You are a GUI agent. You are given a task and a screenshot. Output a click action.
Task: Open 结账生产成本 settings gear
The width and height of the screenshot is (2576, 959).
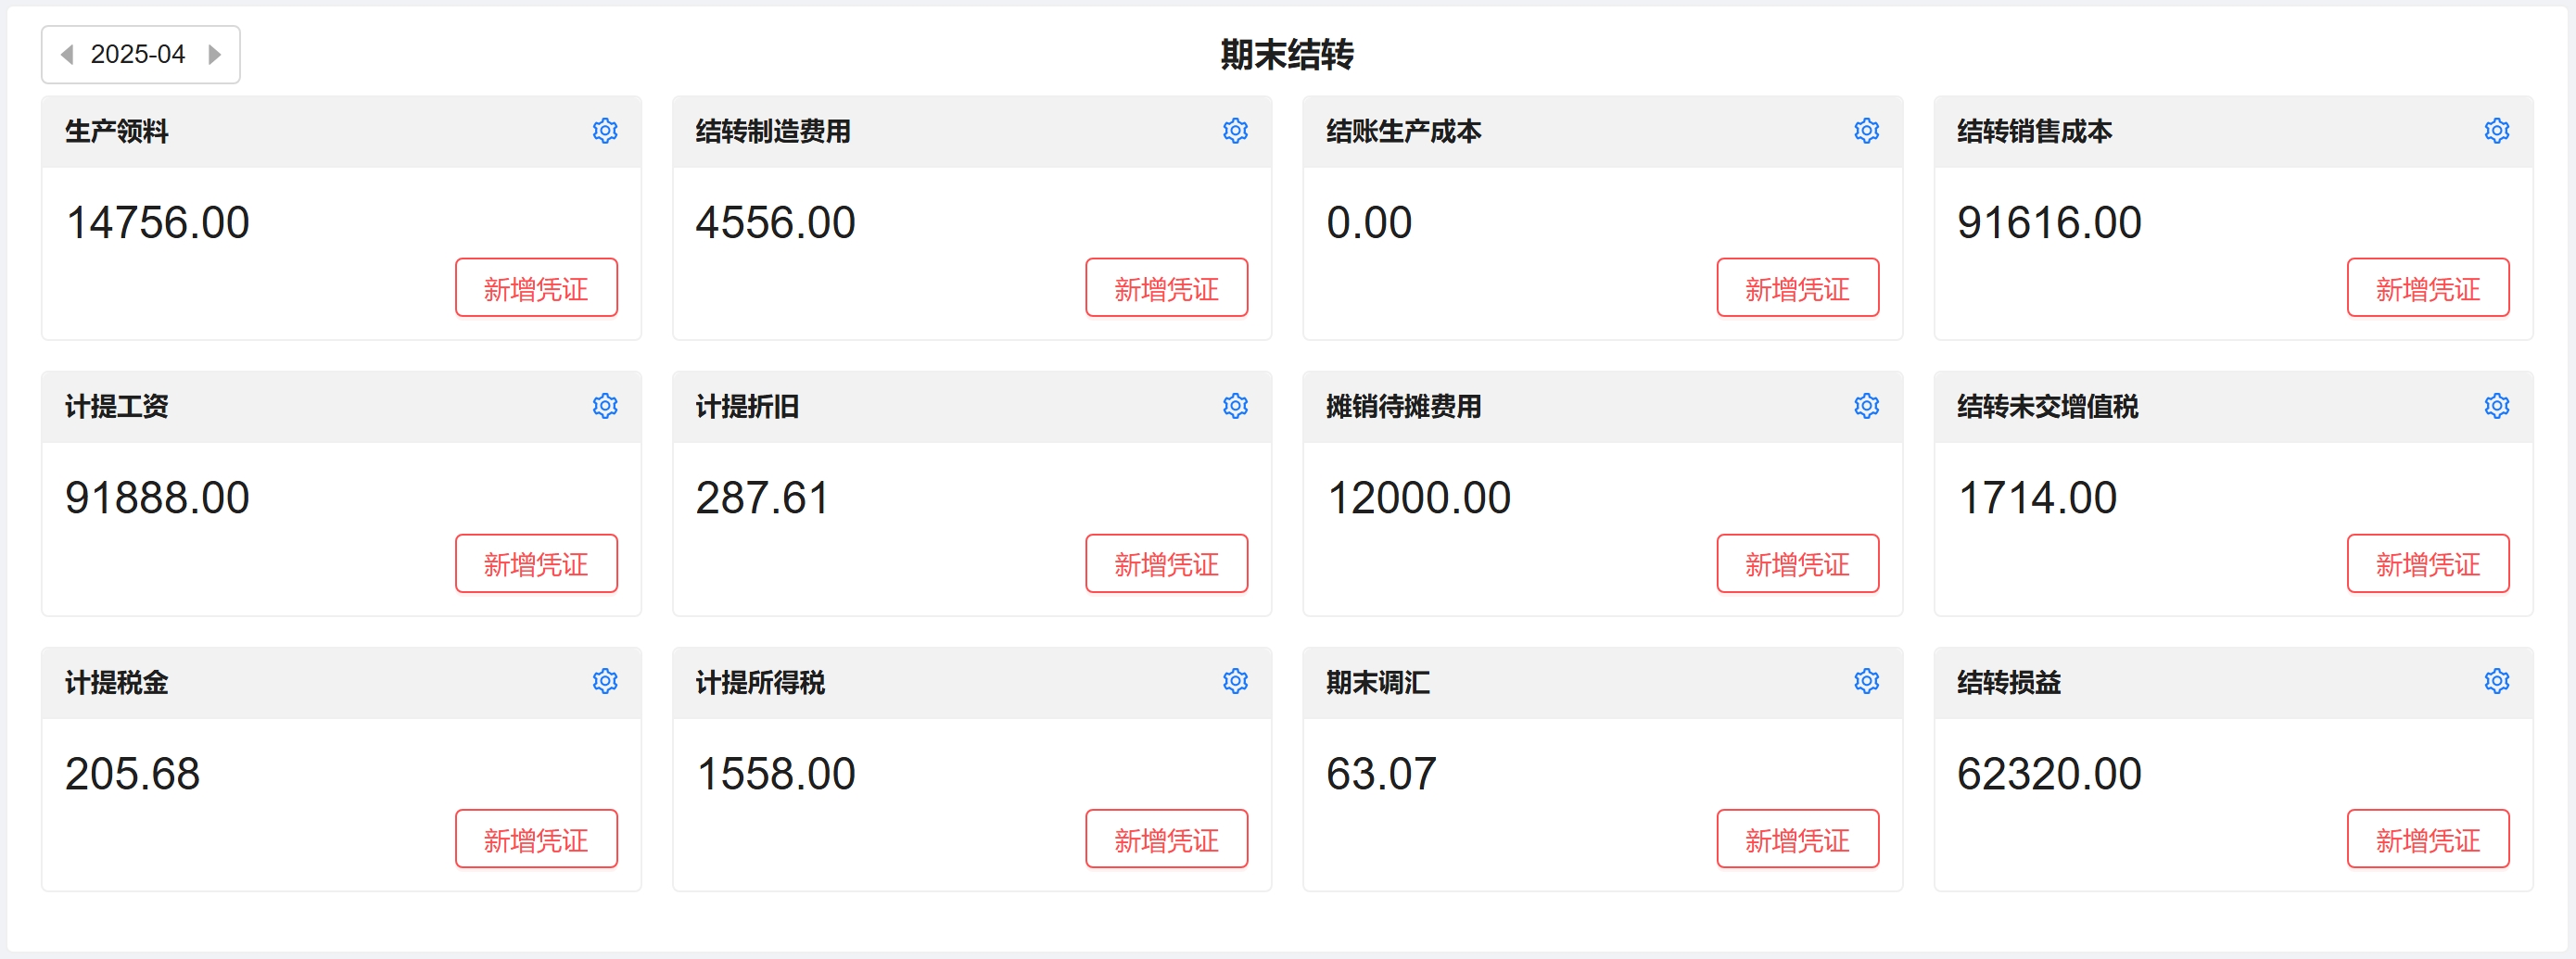click(1866, 131)
